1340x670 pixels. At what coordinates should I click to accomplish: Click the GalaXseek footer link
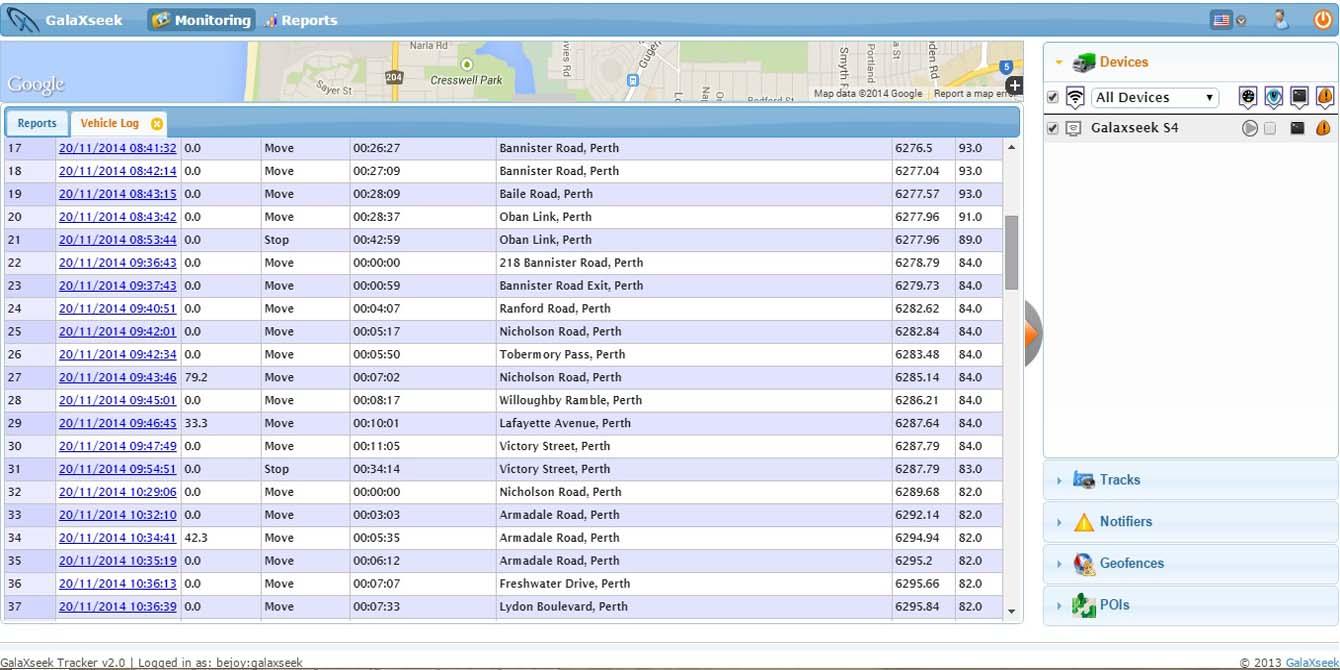1312,663
